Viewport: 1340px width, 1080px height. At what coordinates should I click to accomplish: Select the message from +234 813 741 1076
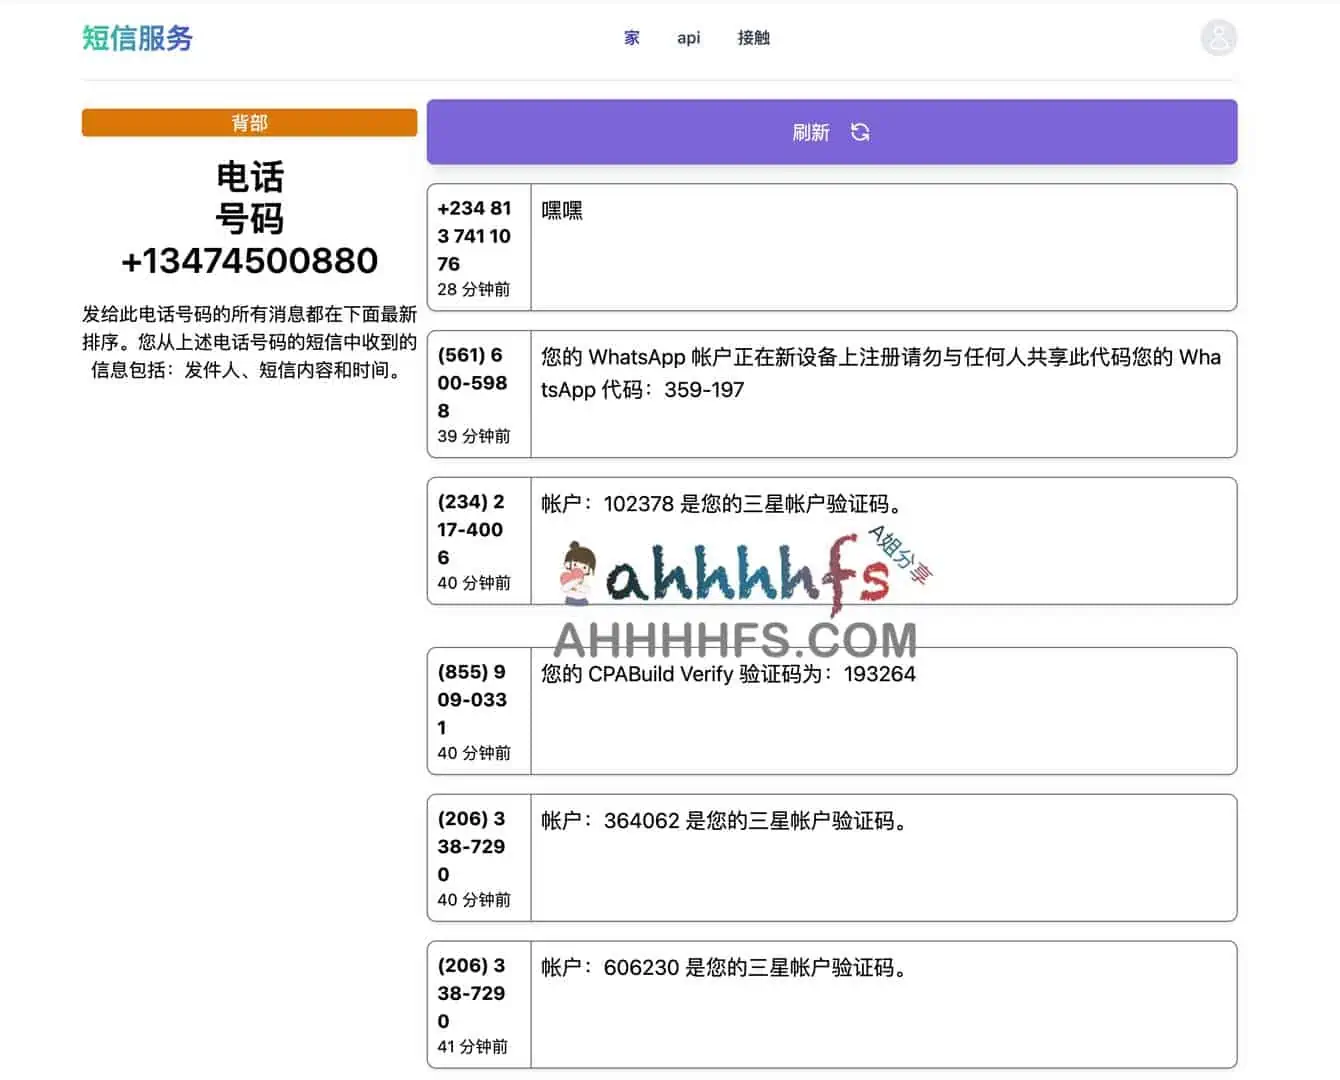(x=832, y=247)
